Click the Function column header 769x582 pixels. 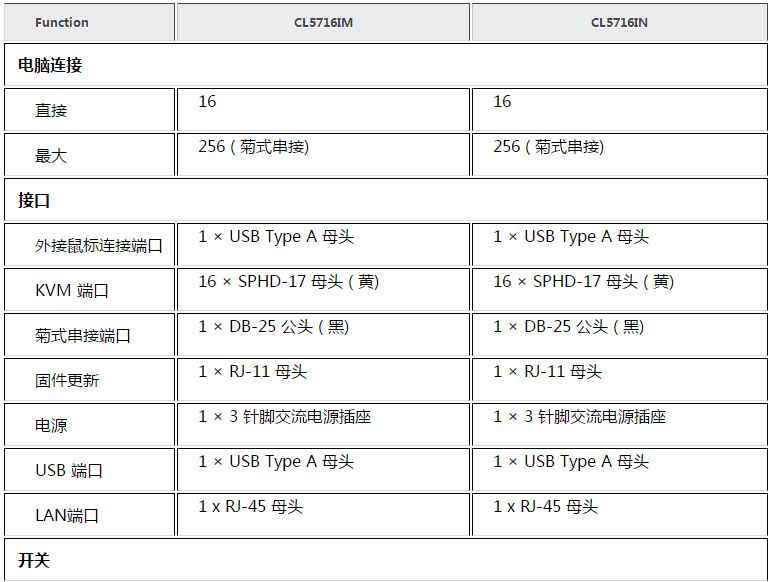click(89, 22)
